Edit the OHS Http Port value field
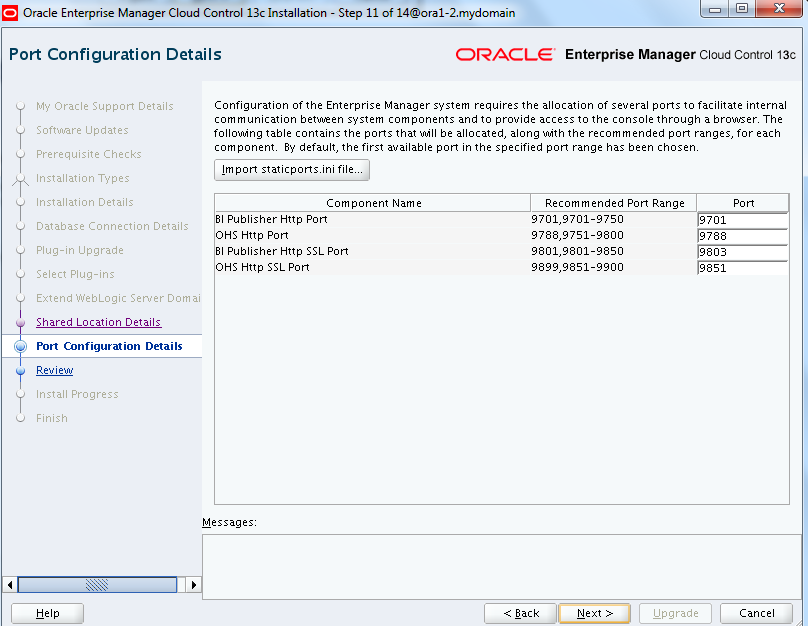 [x=744, y=236]
